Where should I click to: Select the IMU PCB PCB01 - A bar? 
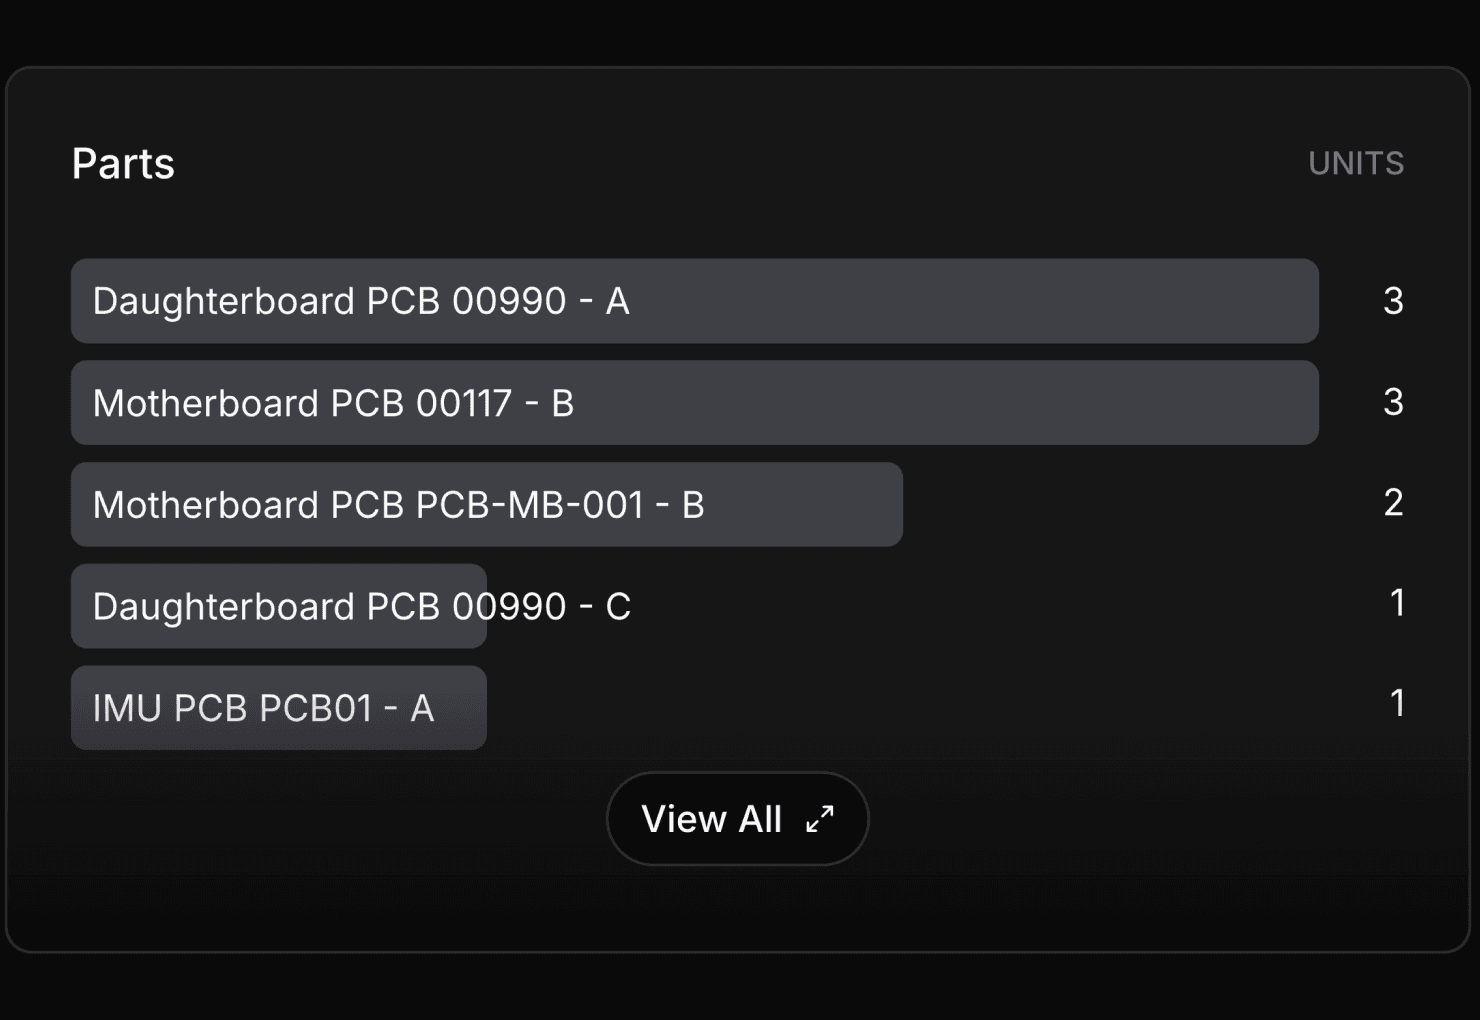279,708
